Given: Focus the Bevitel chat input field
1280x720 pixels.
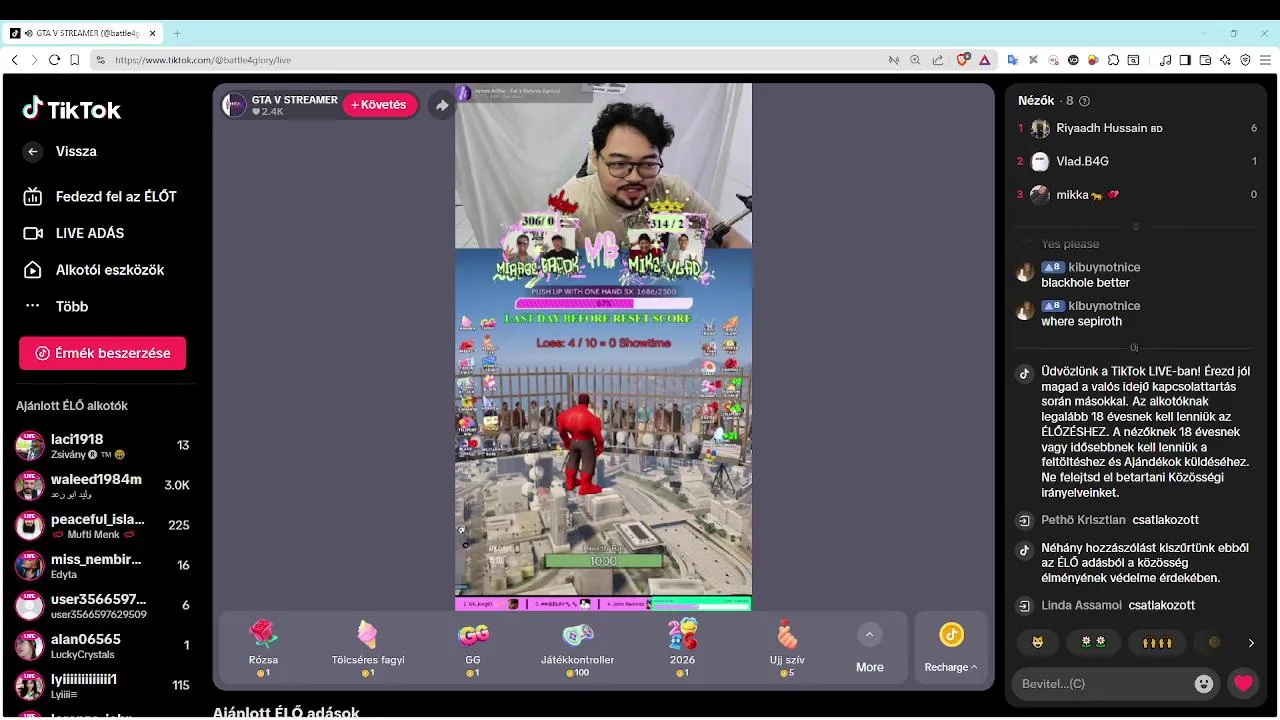Looking at the screenshot, I should (1101, 684).
